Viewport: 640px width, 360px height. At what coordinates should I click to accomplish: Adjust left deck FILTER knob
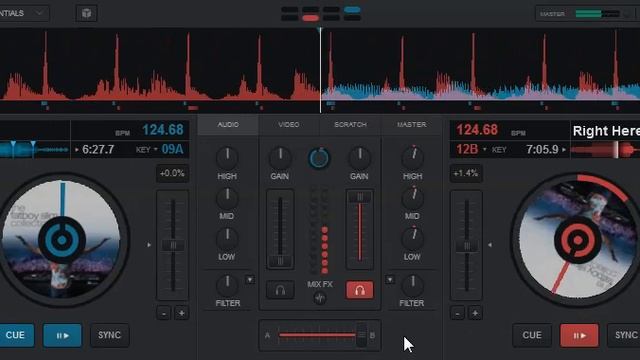tap(227, 285)
